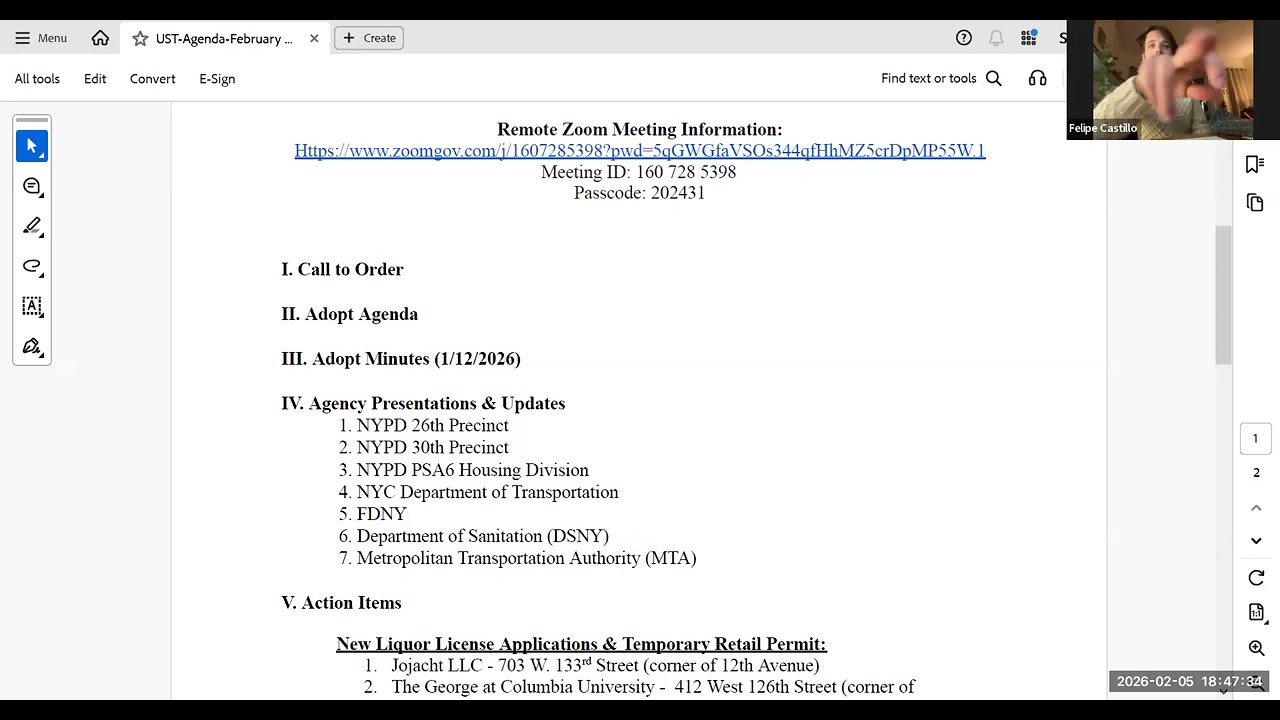This screenshot has width=1280, height=720.
Task: Open the notifications bell
Action: pos(996,38)
